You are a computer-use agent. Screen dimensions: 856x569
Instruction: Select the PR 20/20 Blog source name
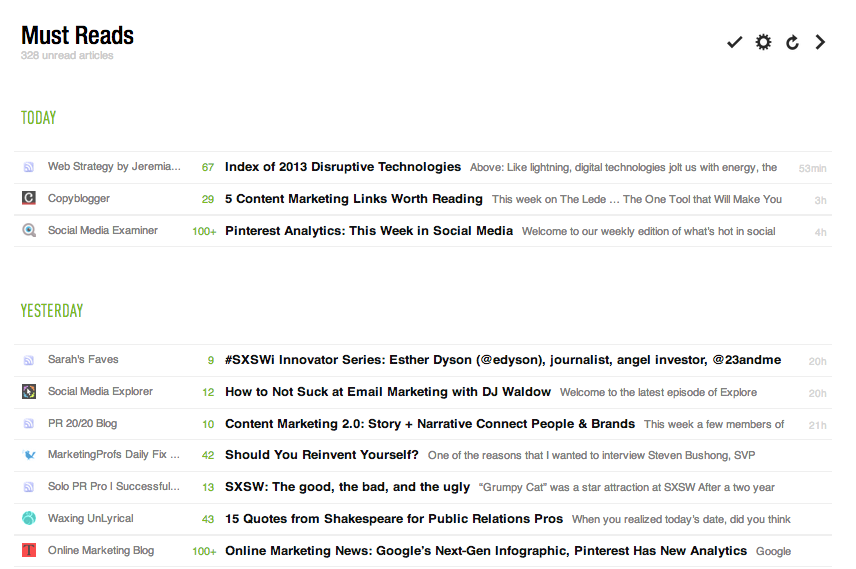pos(82,423)
